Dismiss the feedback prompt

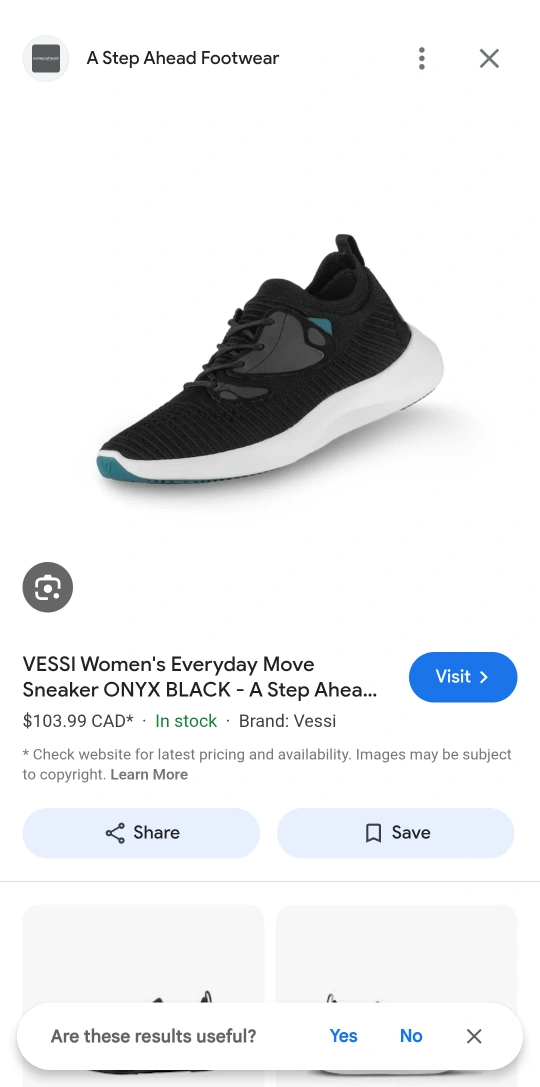click(x=474, y=1036)
